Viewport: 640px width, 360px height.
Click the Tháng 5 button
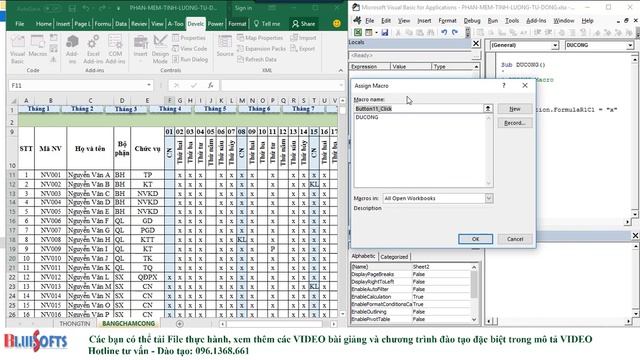tap(215, 109)
